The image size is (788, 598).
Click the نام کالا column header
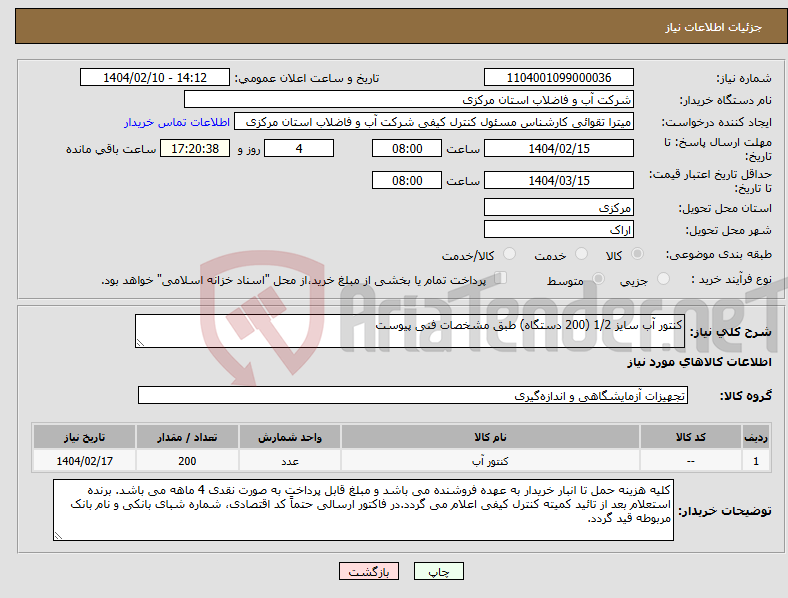click(x=490, y=437)
